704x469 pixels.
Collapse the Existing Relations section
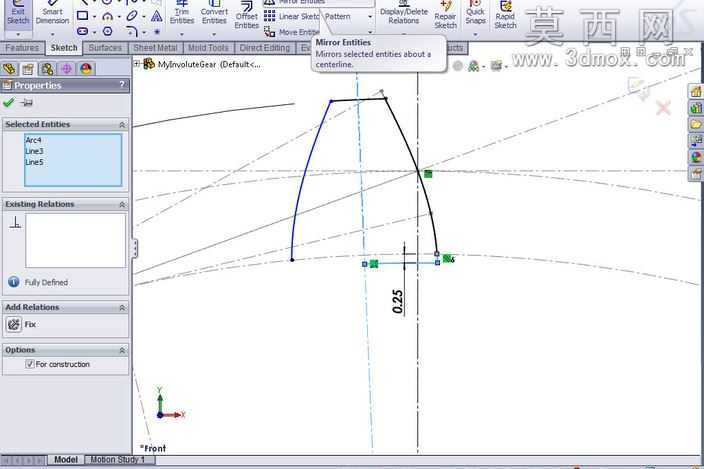pos(122,205)
